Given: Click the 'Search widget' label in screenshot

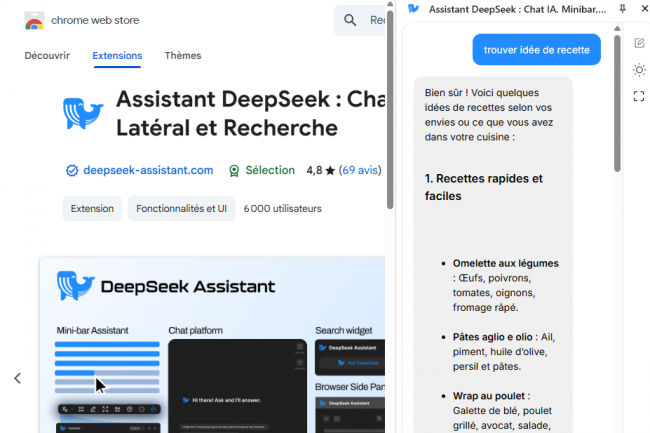Looking at the screenshot, I should point(344,330).
